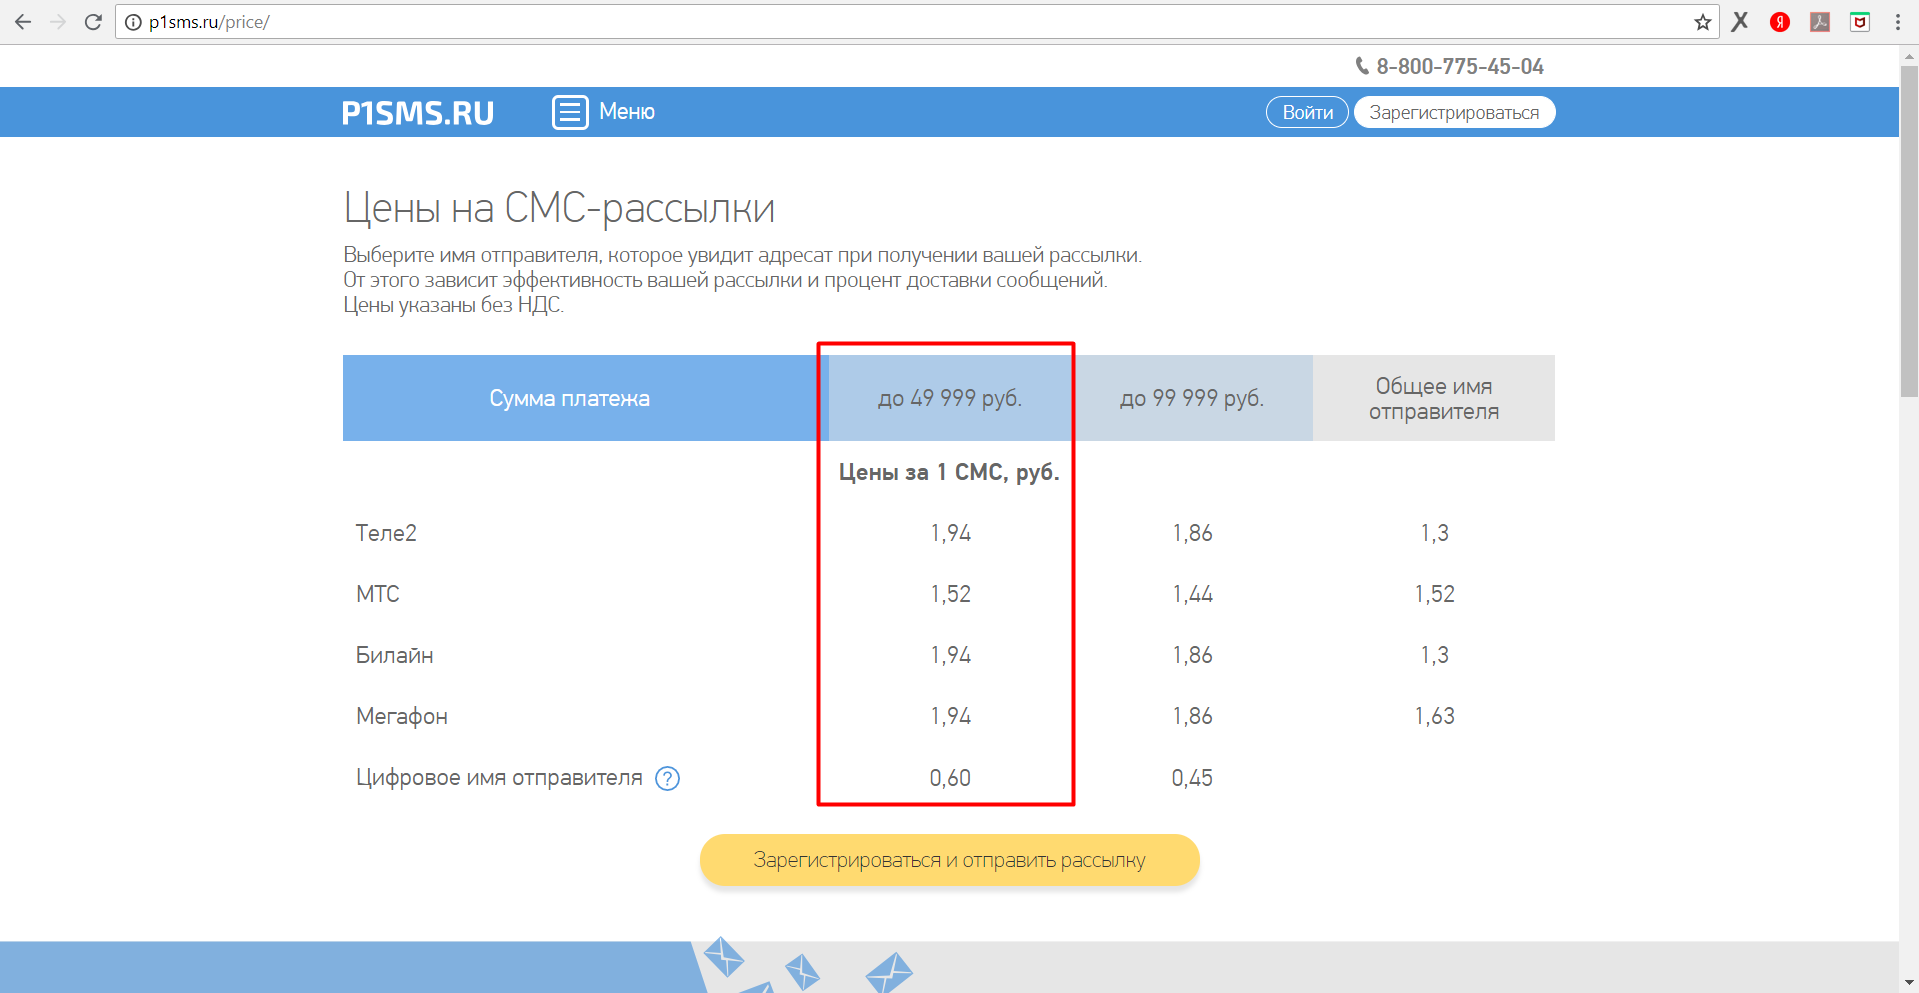Click digital sender price 0,60
This screenshot has width=1919, height=993.
tap(950, 778)
